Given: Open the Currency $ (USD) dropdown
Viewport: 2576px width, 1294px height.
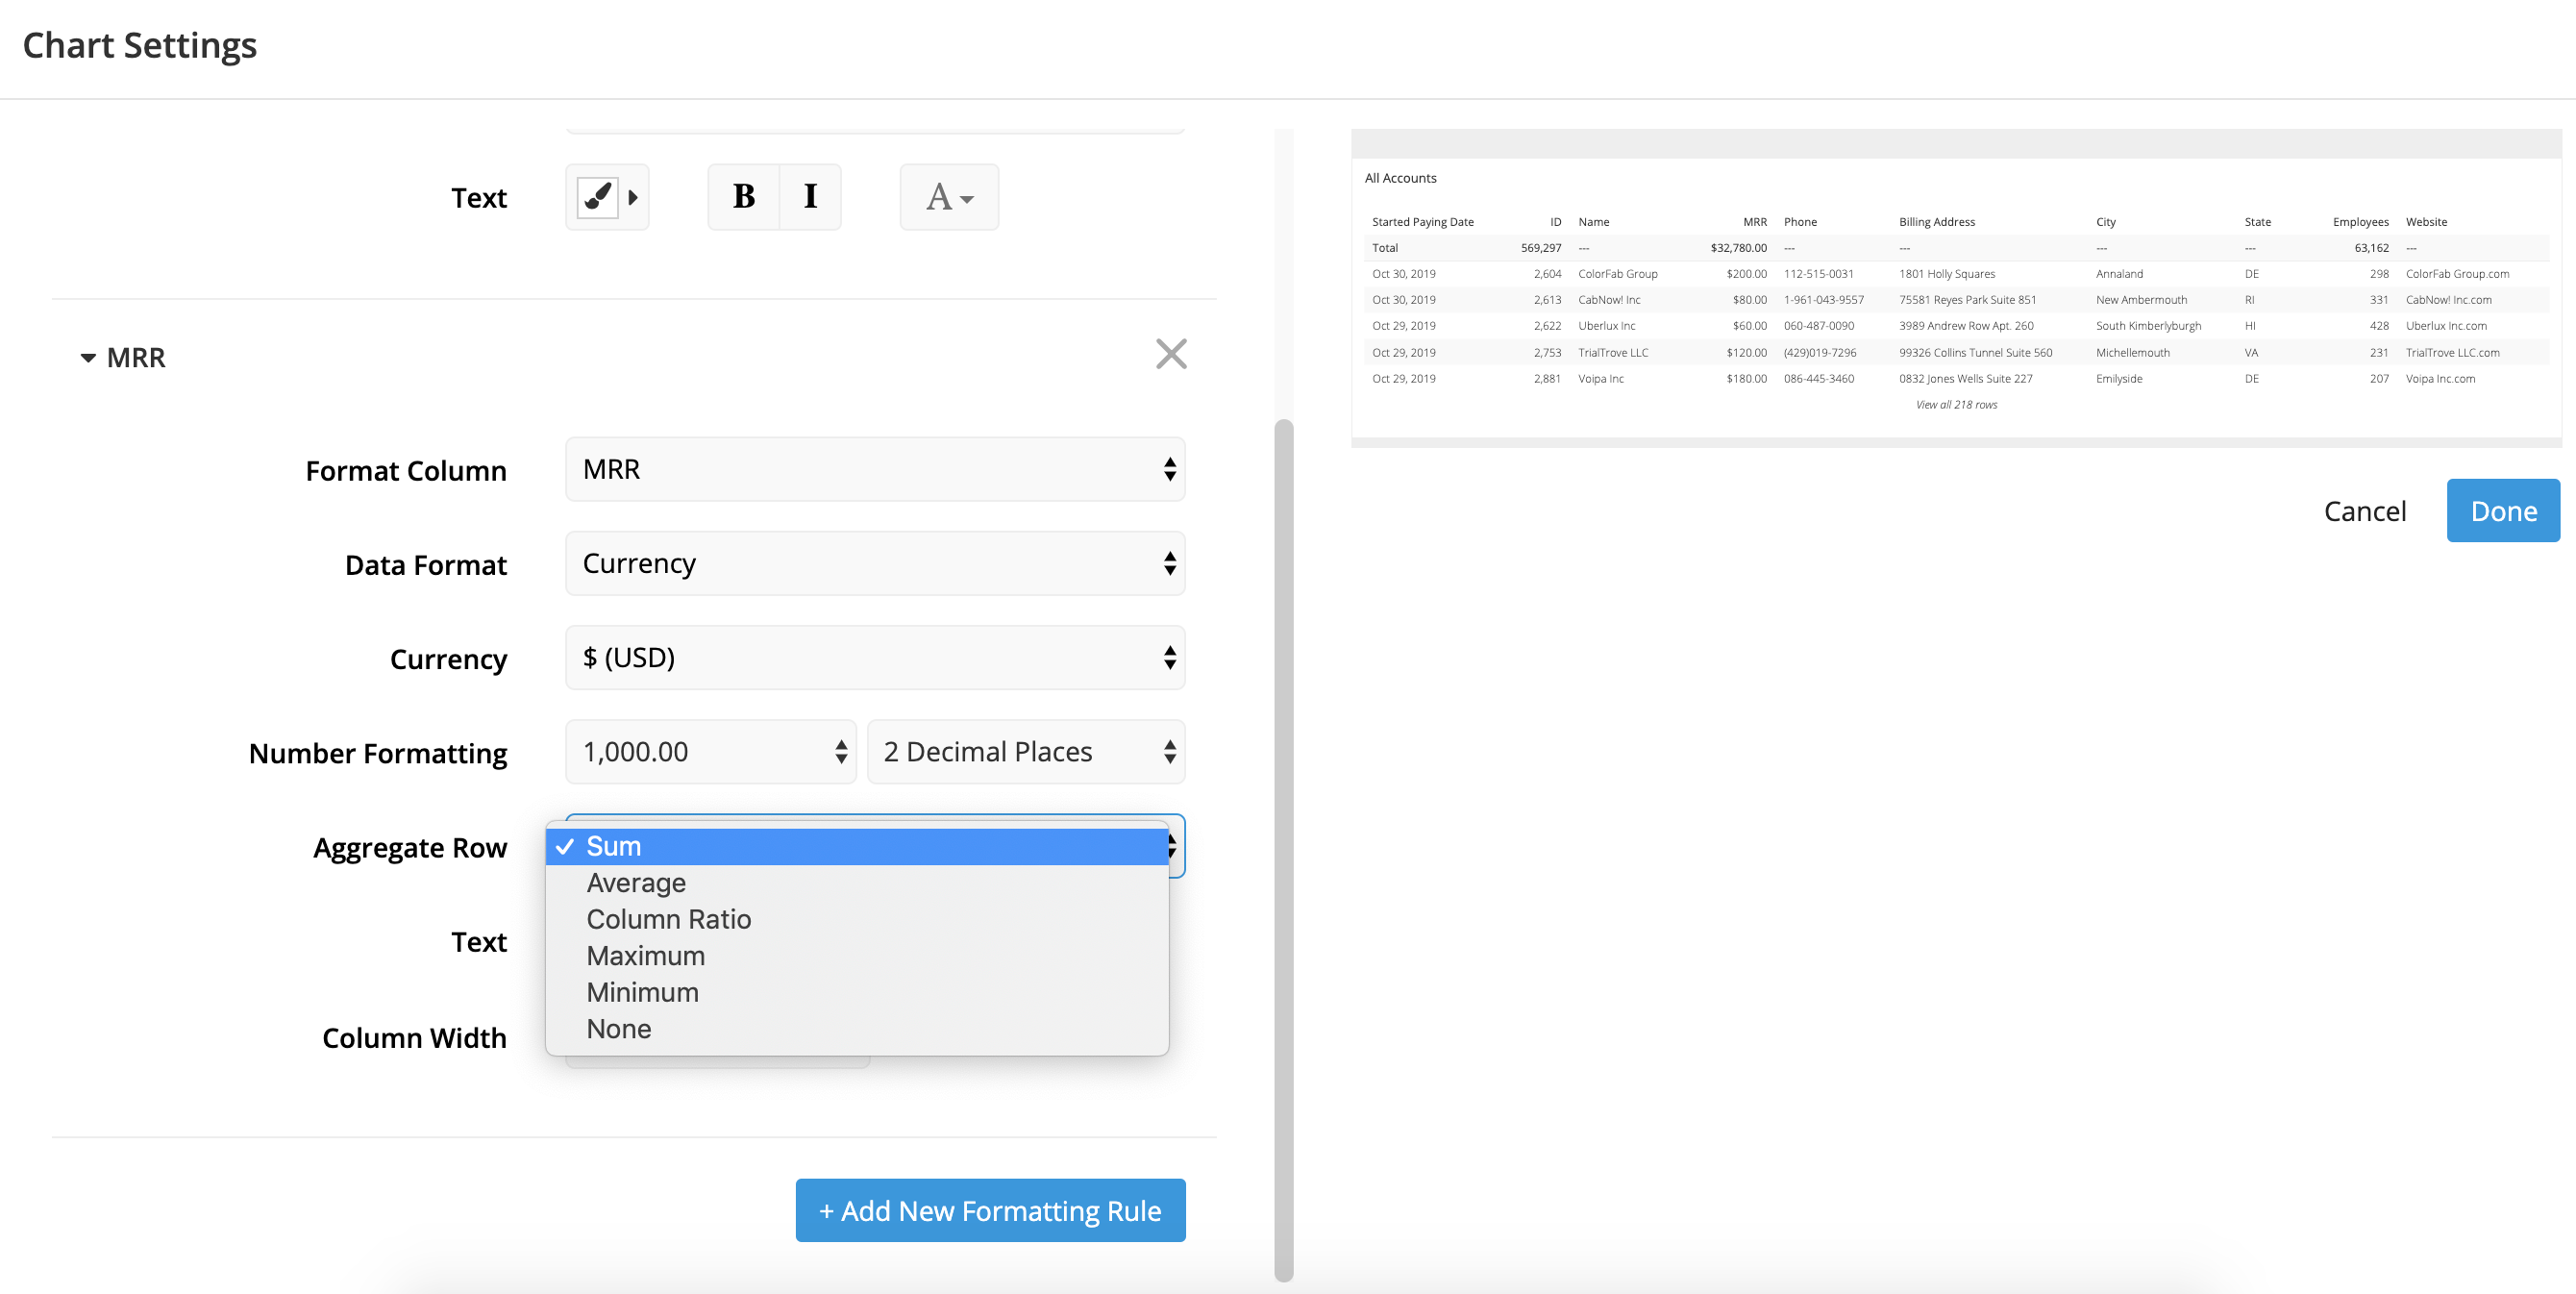Looking at the screenshot, I should coord(875,657).
